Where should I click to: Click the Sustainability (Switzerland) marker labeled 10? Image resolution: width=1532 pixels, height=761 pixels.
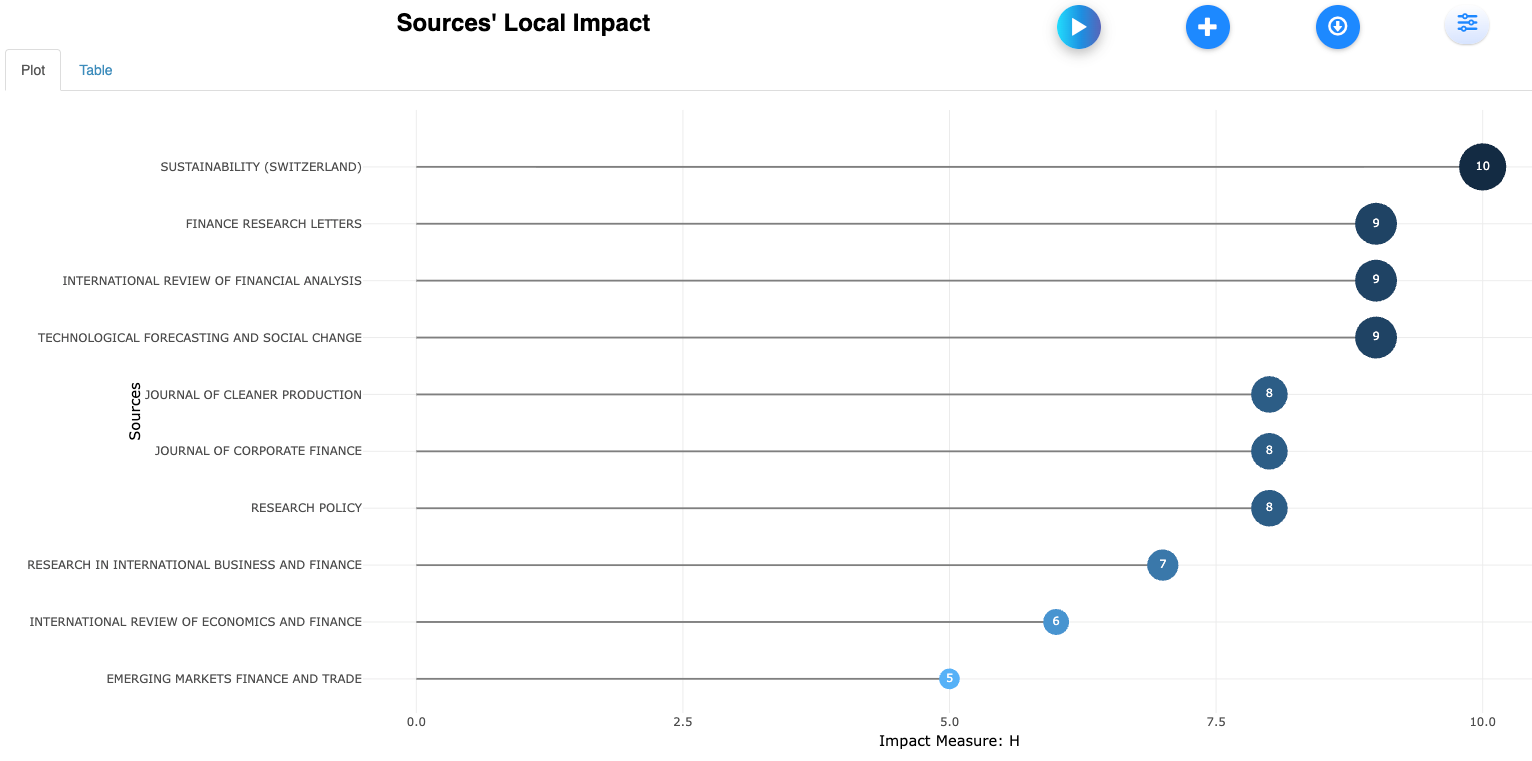click(1482, 167)
